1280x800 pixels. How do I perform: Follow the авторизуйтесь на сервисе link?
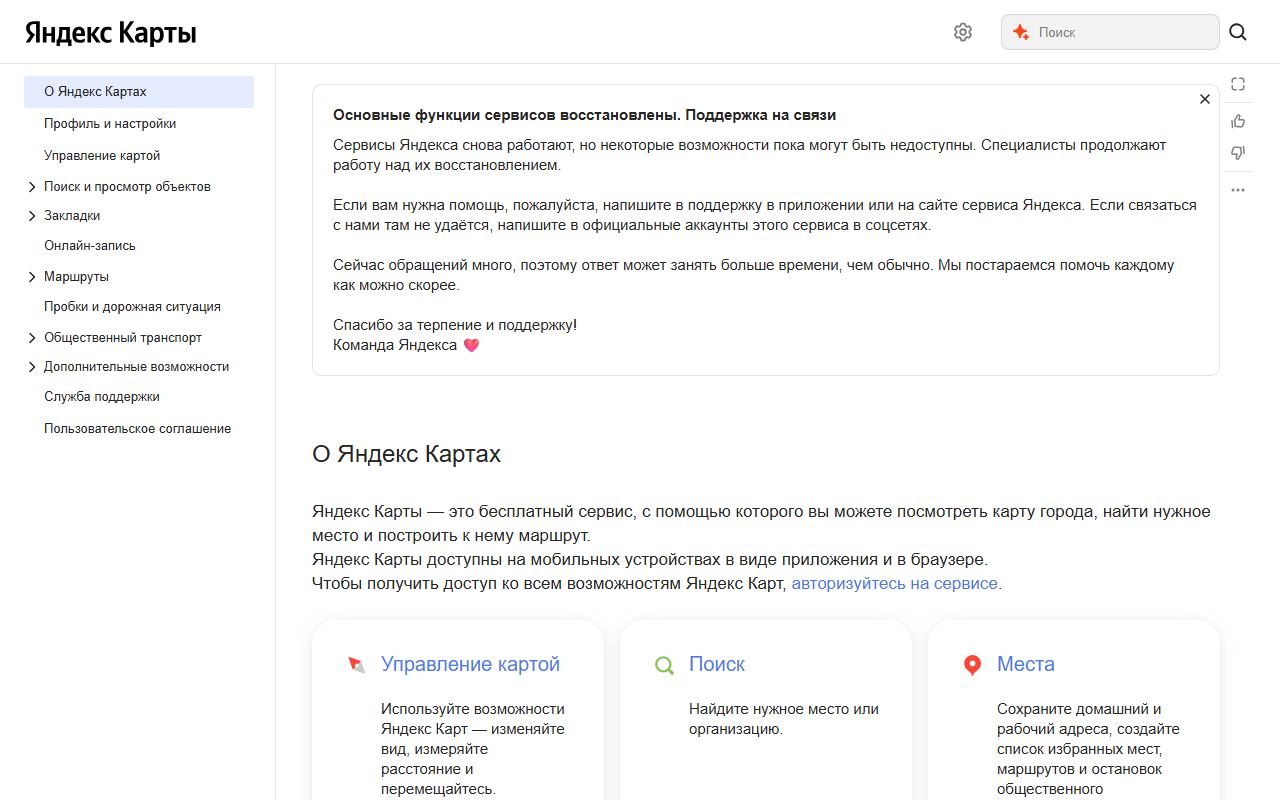click(x=895, y=583)
